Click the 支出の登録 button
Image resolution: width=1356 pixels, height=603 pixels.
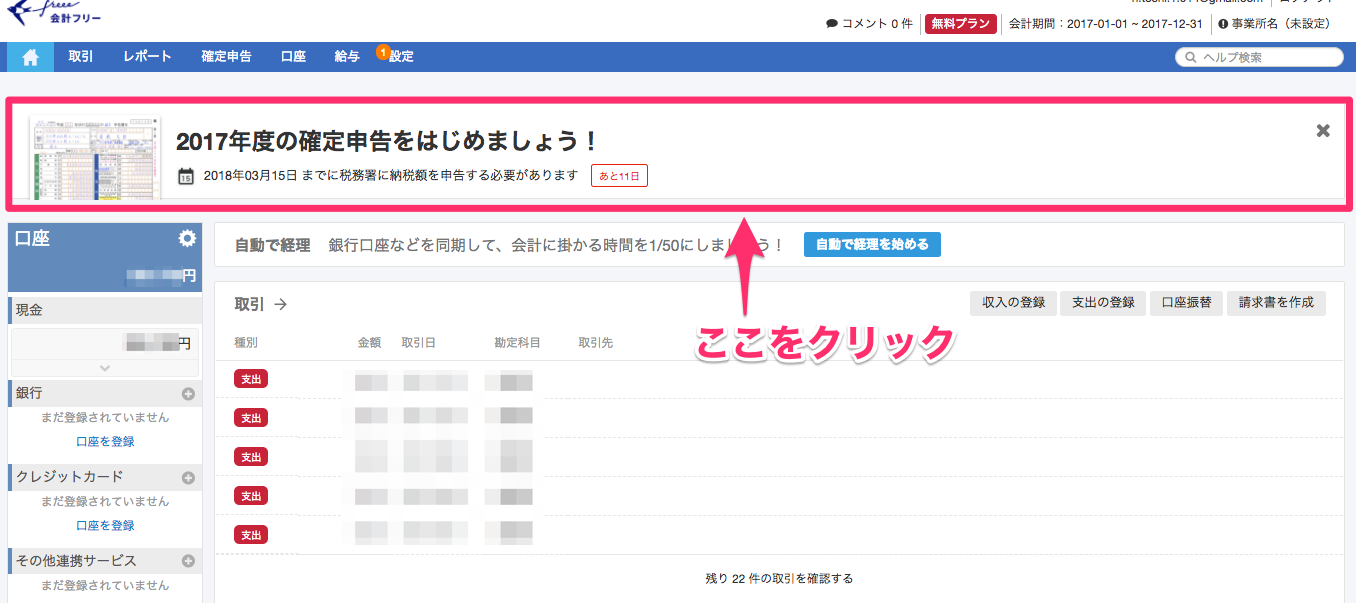pos(1102,303)
